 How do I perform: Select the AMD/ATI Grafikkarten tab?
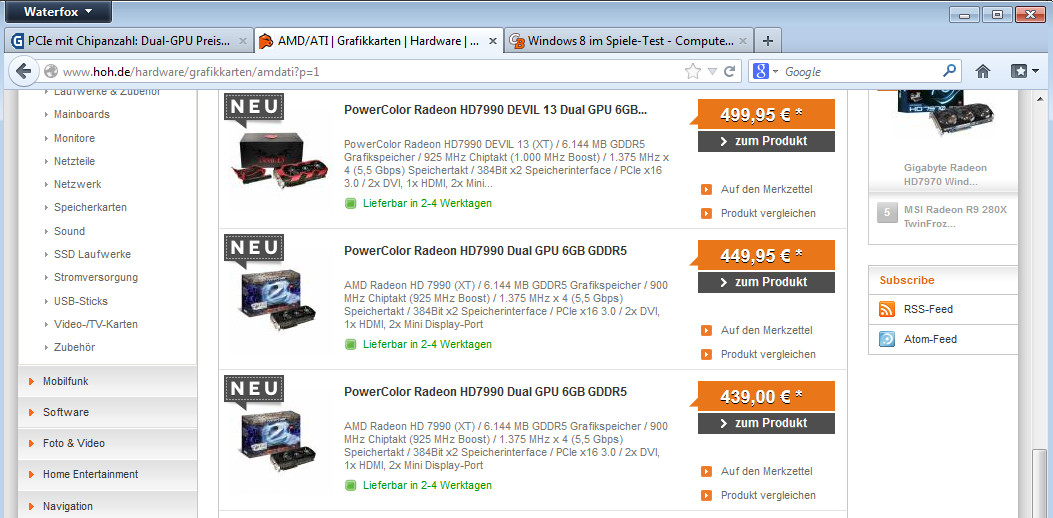click(377, 41)
